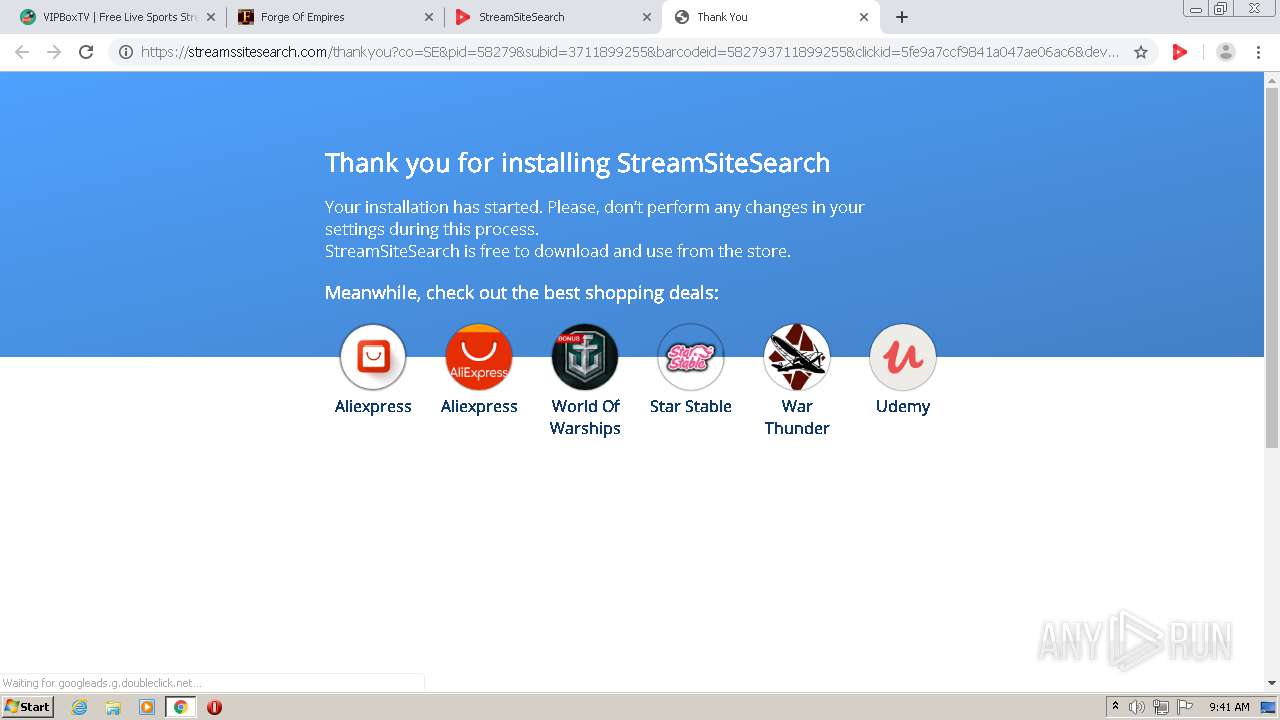This screenshot has height=720, width=1280.
Task: Switch to the StreamSiteSearch tab
Action: [551, 17]
